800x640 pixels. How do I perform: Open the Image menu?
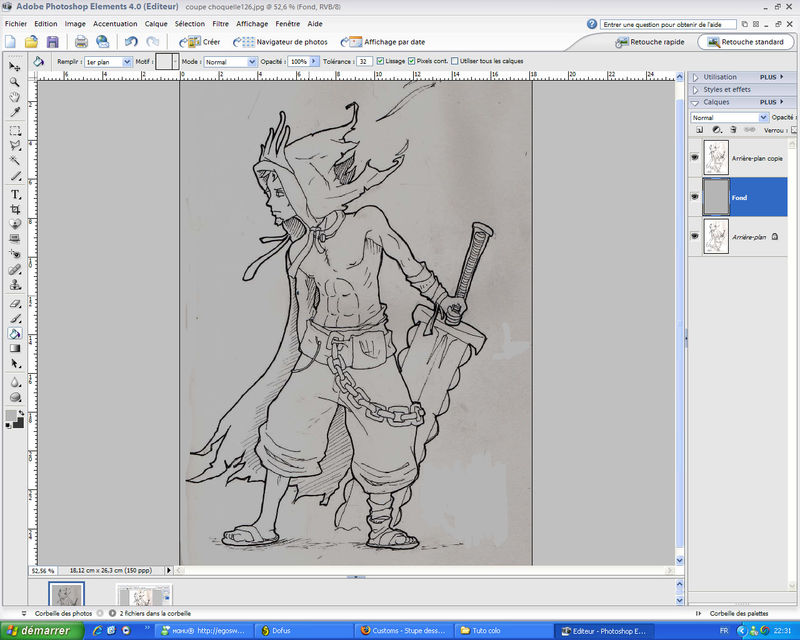(x=75, y=24)
